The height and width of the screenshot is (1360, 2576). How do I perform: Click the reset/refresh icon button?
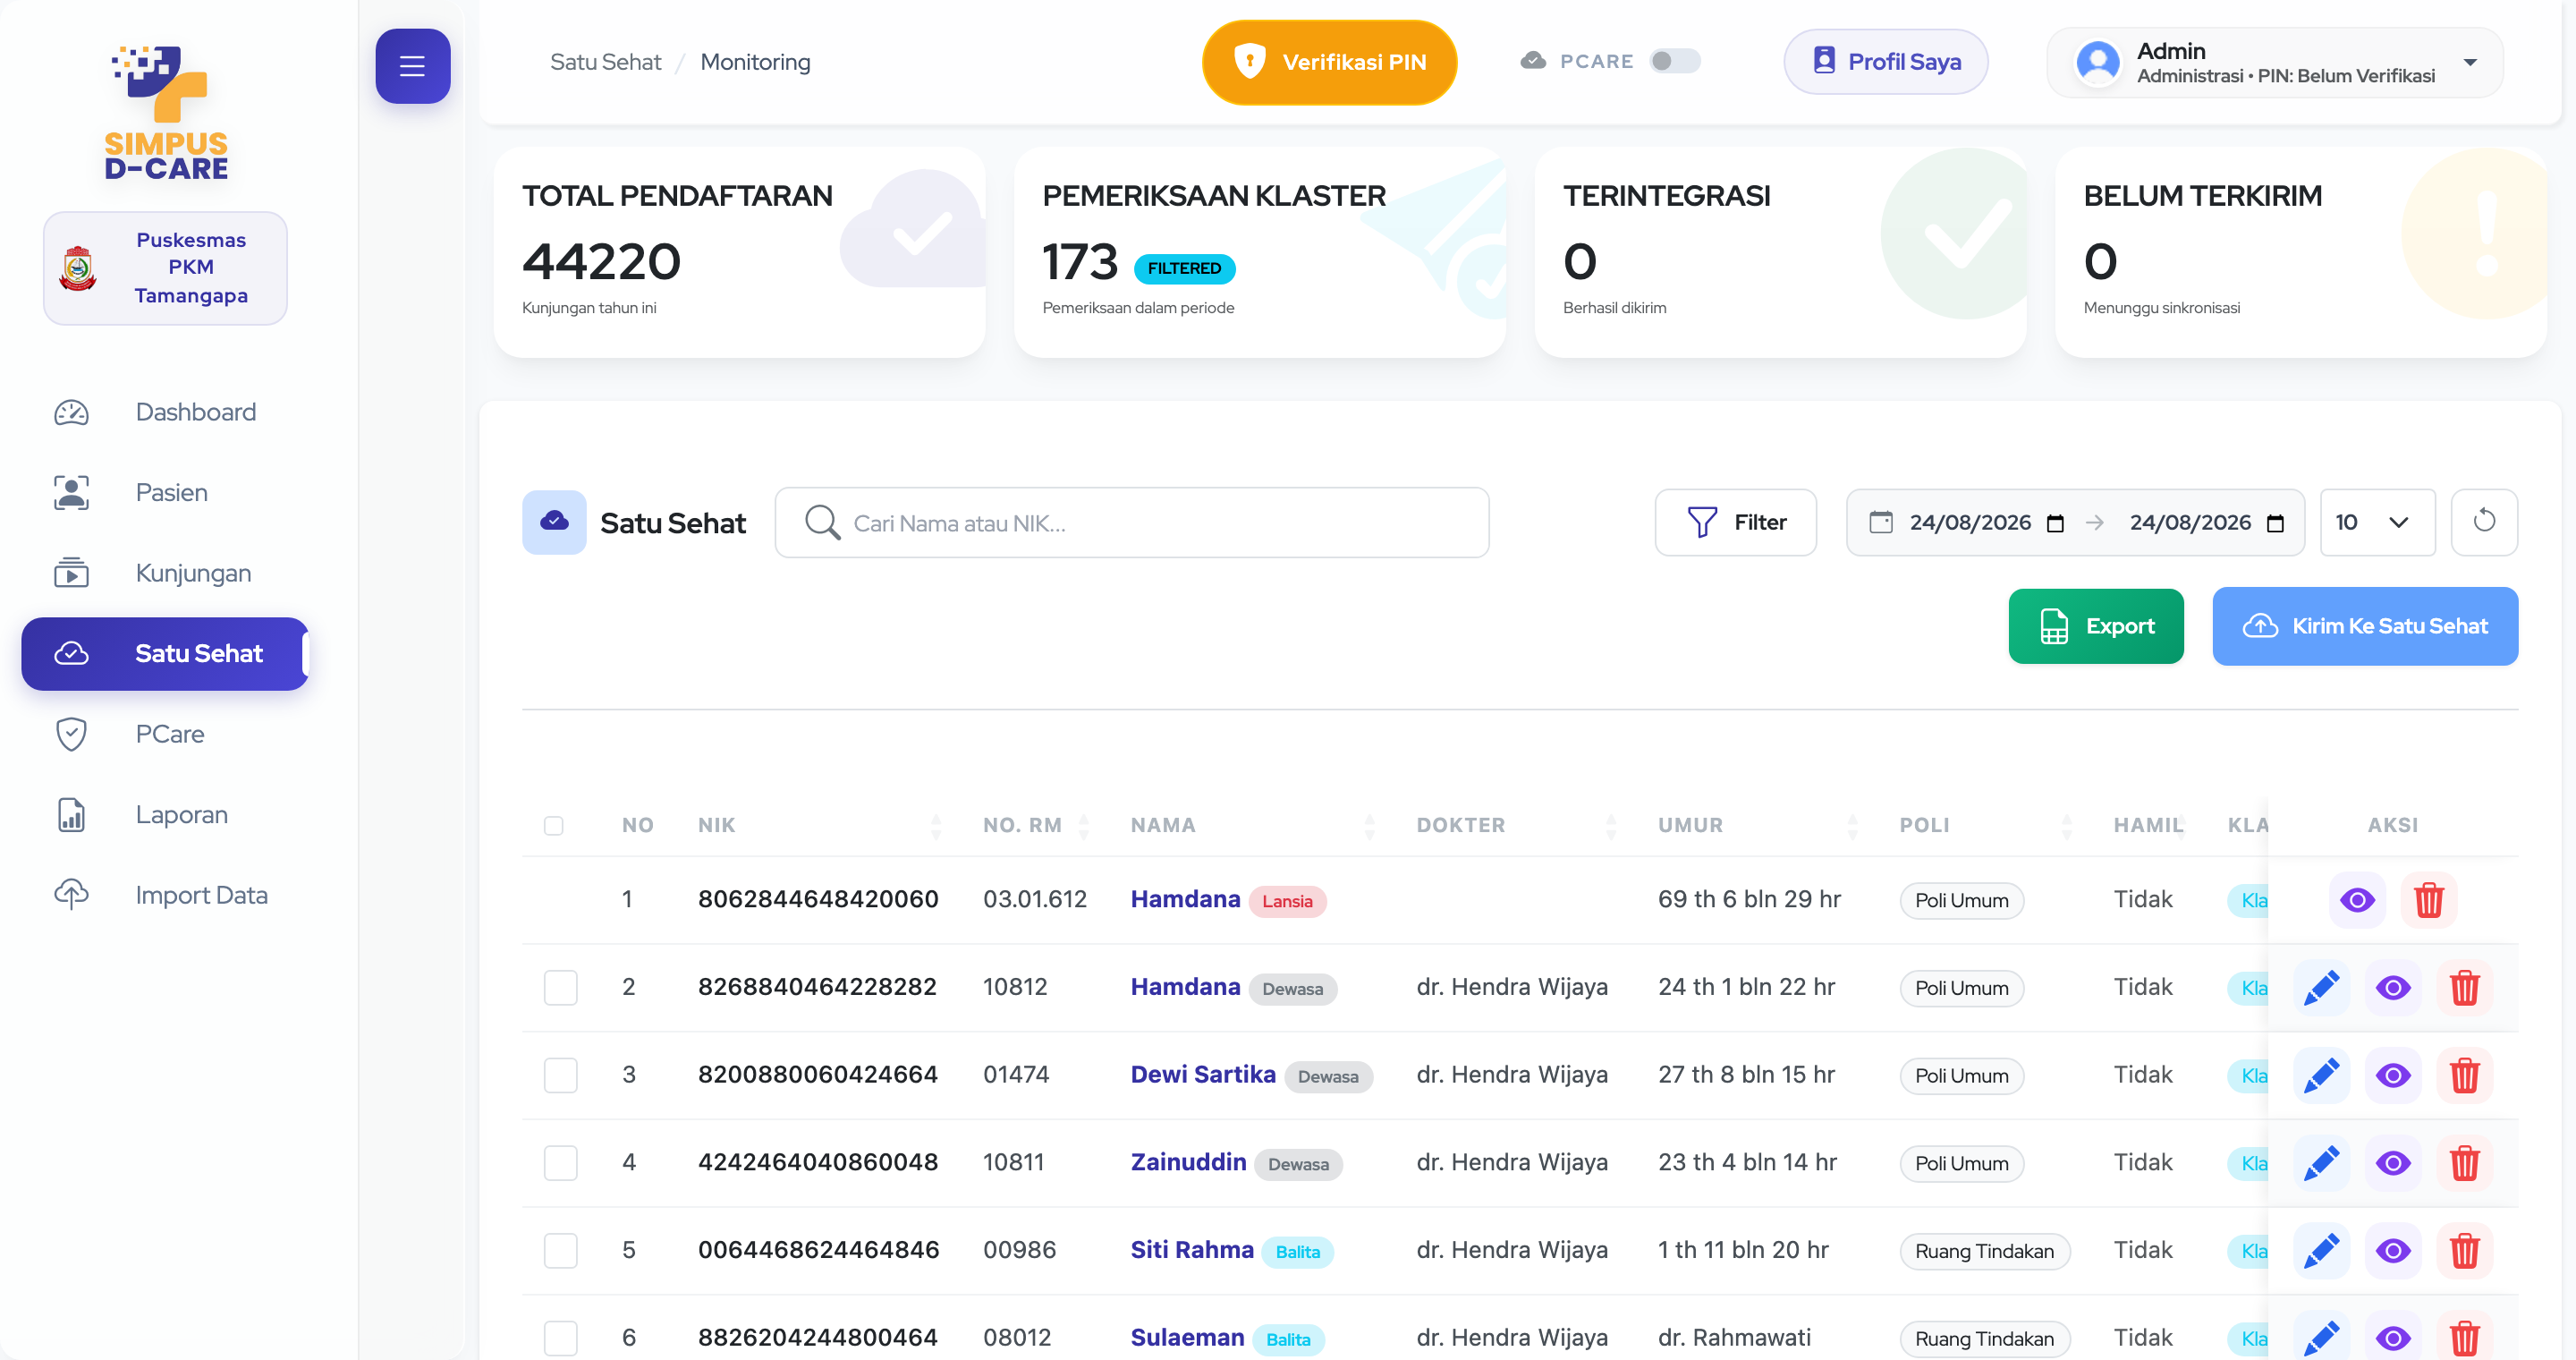click(x=2484, y=522)
